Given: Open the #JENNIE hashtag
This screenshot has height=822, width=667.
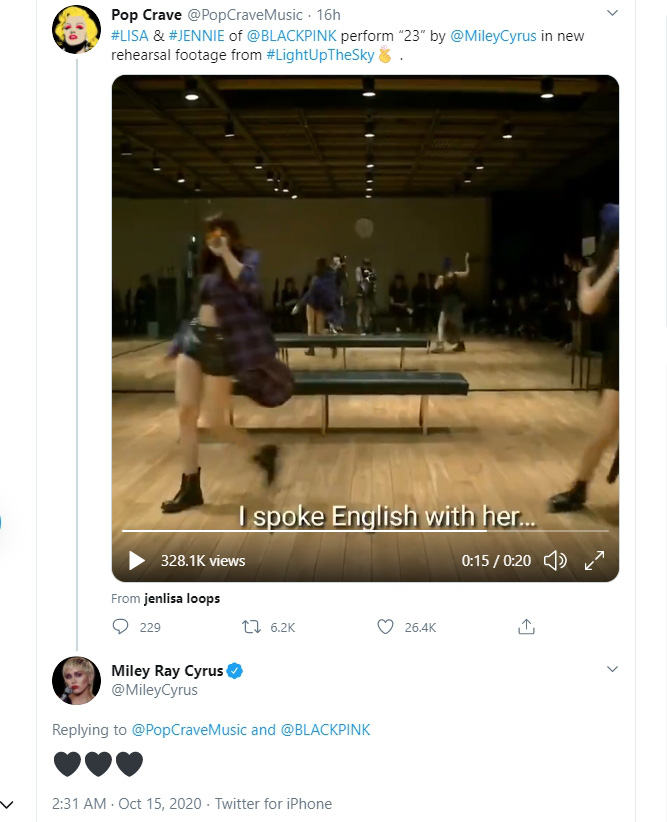Looking at the screenshot, I should coord(197,36).
